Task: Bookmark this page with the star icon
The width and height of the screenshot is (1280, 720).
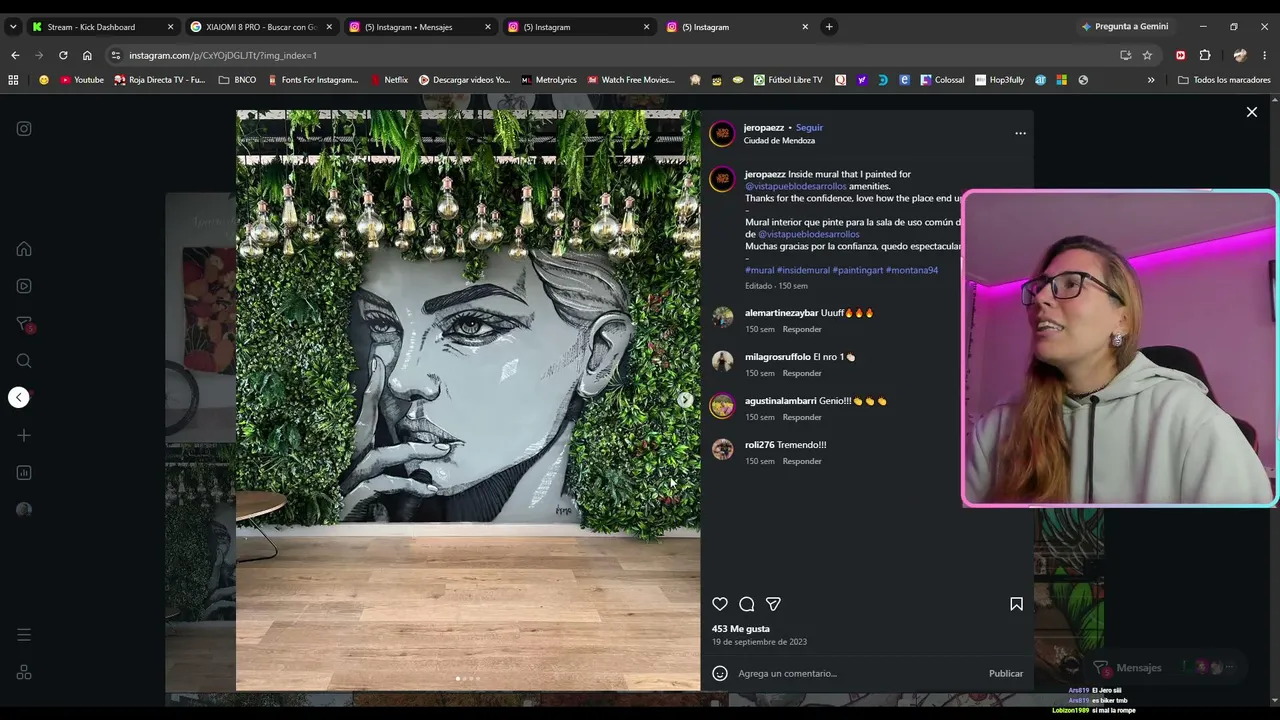Action: (x=1147, y=55)
